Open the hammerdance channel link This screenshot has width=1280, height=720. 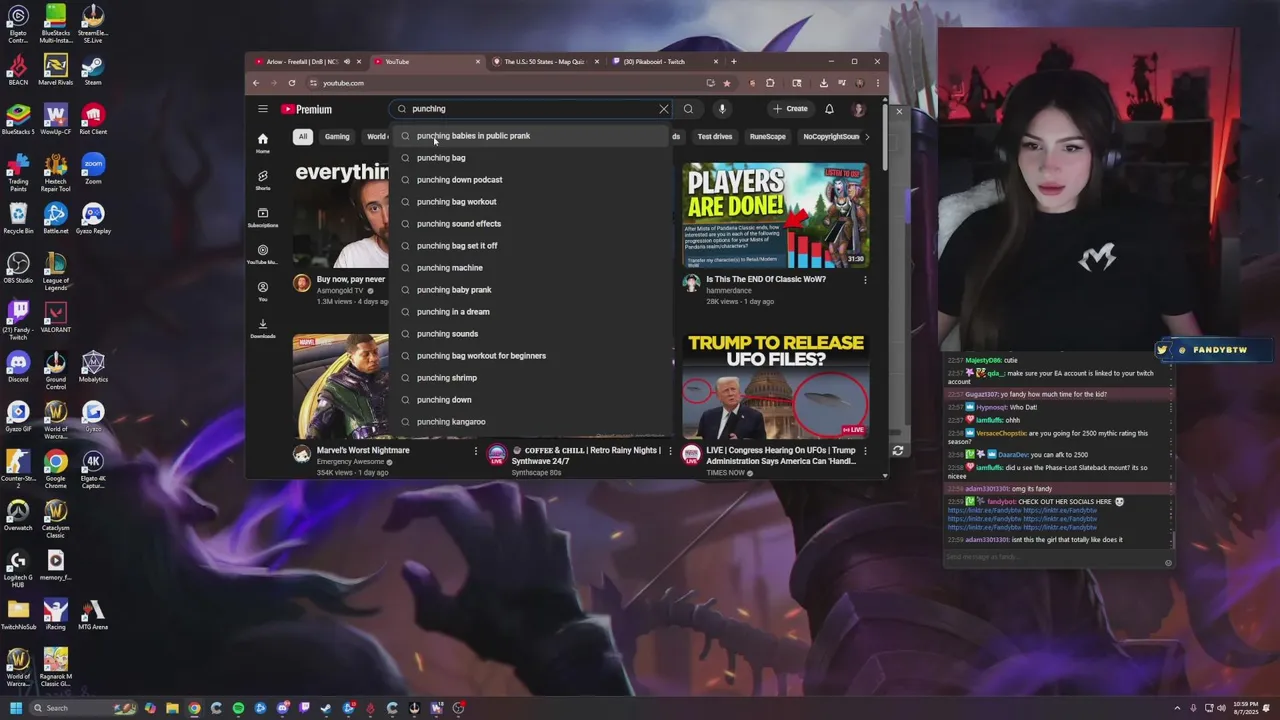pos(728,290)
